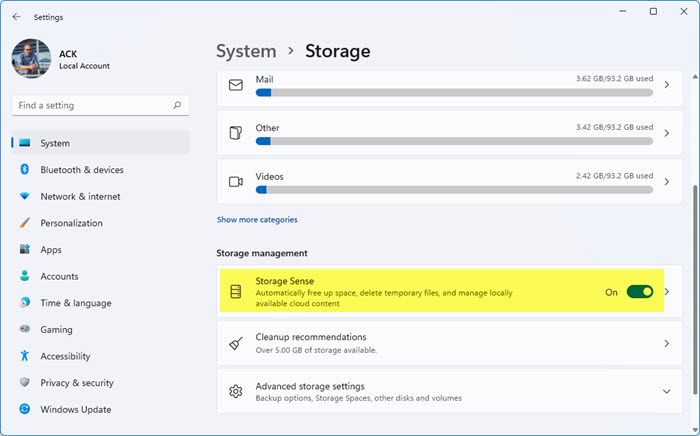Viewport: 700px width, 436px height.
Task: Open Time & language icon
Action: coord(25,303)
